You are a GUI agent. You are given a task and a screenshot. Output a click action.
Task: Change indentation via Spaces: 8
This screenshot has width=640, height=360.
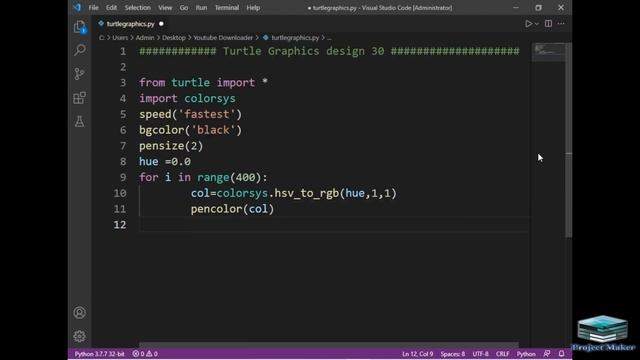click(x=453, y=354)
